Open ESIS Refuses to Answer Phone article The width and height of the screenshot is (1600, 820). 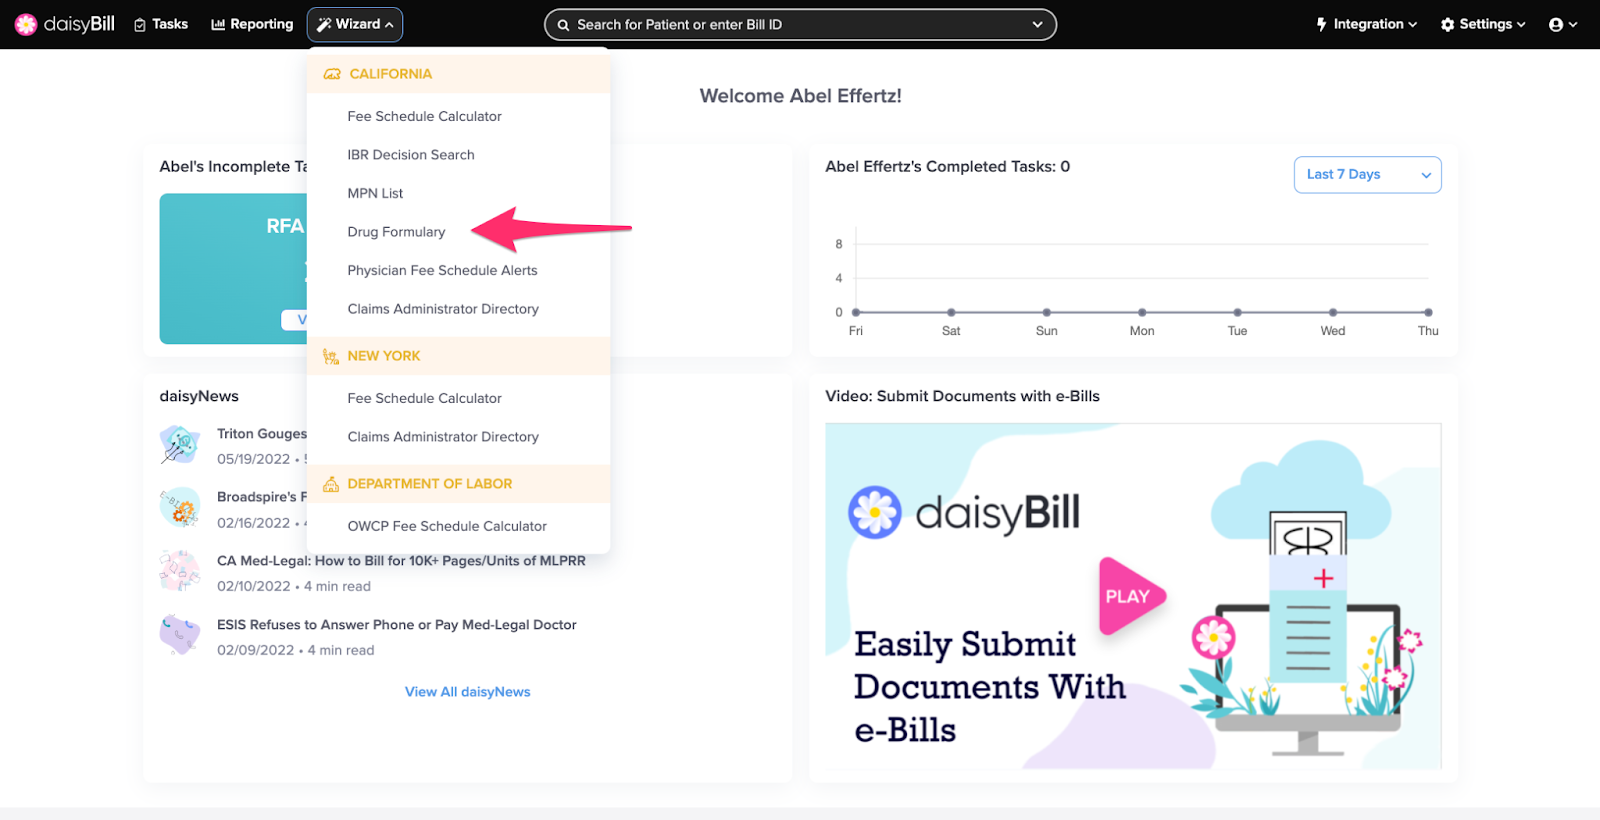[397, 625]
